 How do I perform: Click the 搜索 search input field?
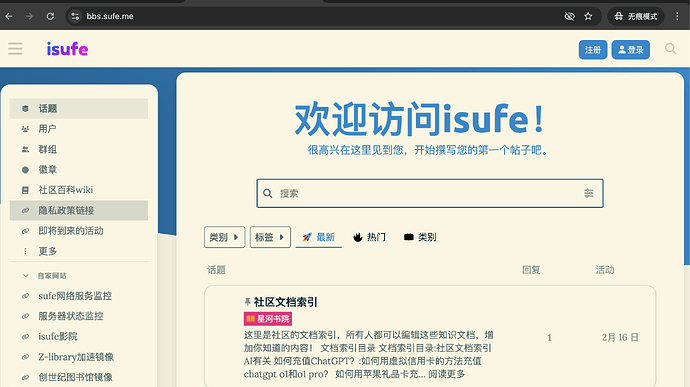point(429,193)
